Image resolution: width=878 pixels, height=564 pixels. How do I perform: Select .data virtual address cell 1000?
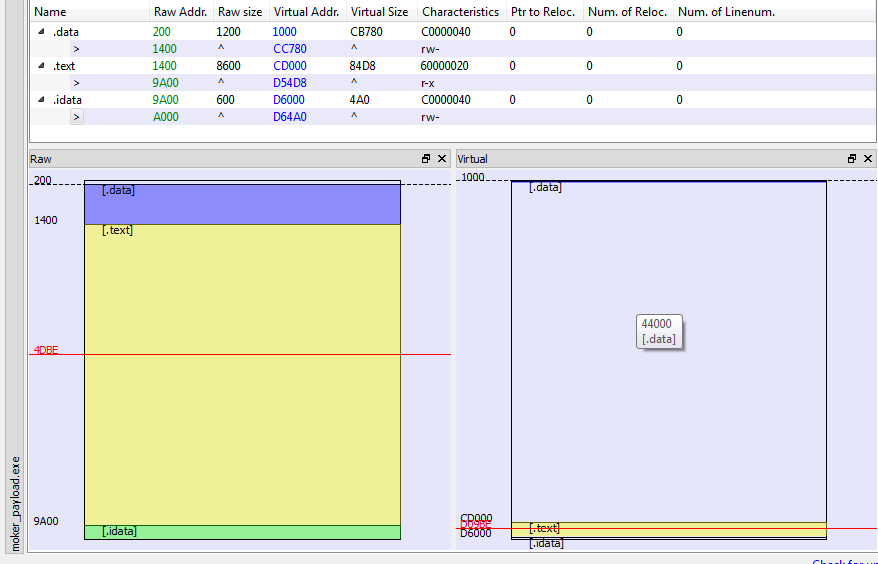(285, 32)
